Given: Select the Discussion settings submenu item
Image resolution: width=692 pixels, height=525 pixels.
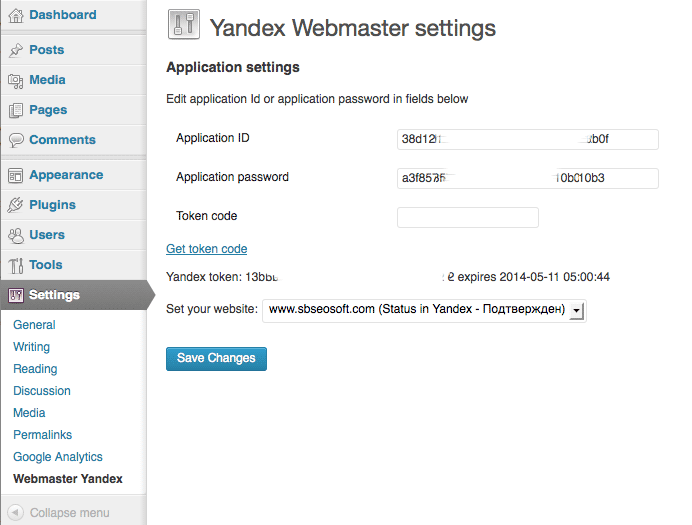Looking at the screenshot, I should click(x=42, y=391).
